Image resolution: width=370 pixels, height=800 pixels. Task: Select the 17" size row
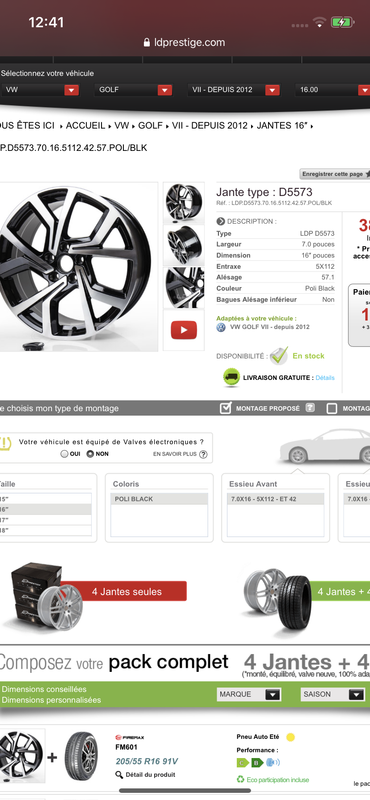[x=45, y=520]
